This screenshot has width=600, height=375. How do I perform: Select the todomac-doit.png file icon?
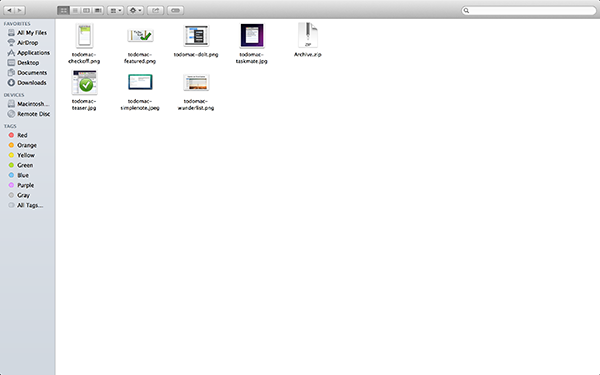coord(196,36)
